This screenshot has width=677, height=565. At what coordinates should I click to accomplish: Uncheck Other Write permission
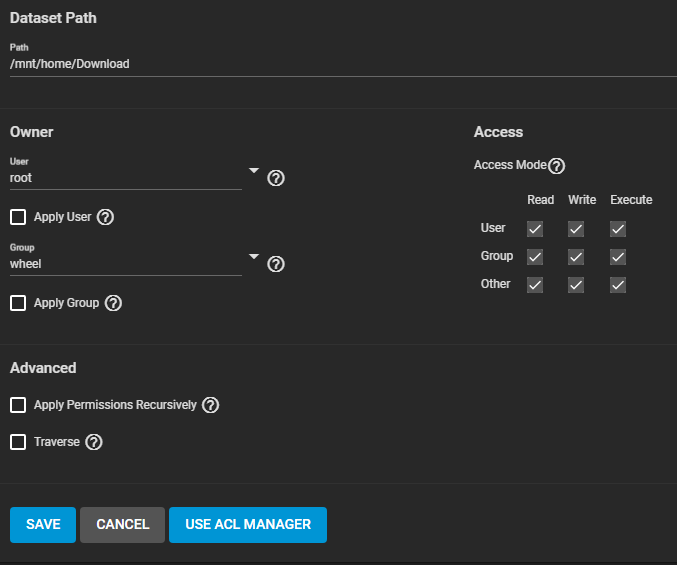[576, 285]
